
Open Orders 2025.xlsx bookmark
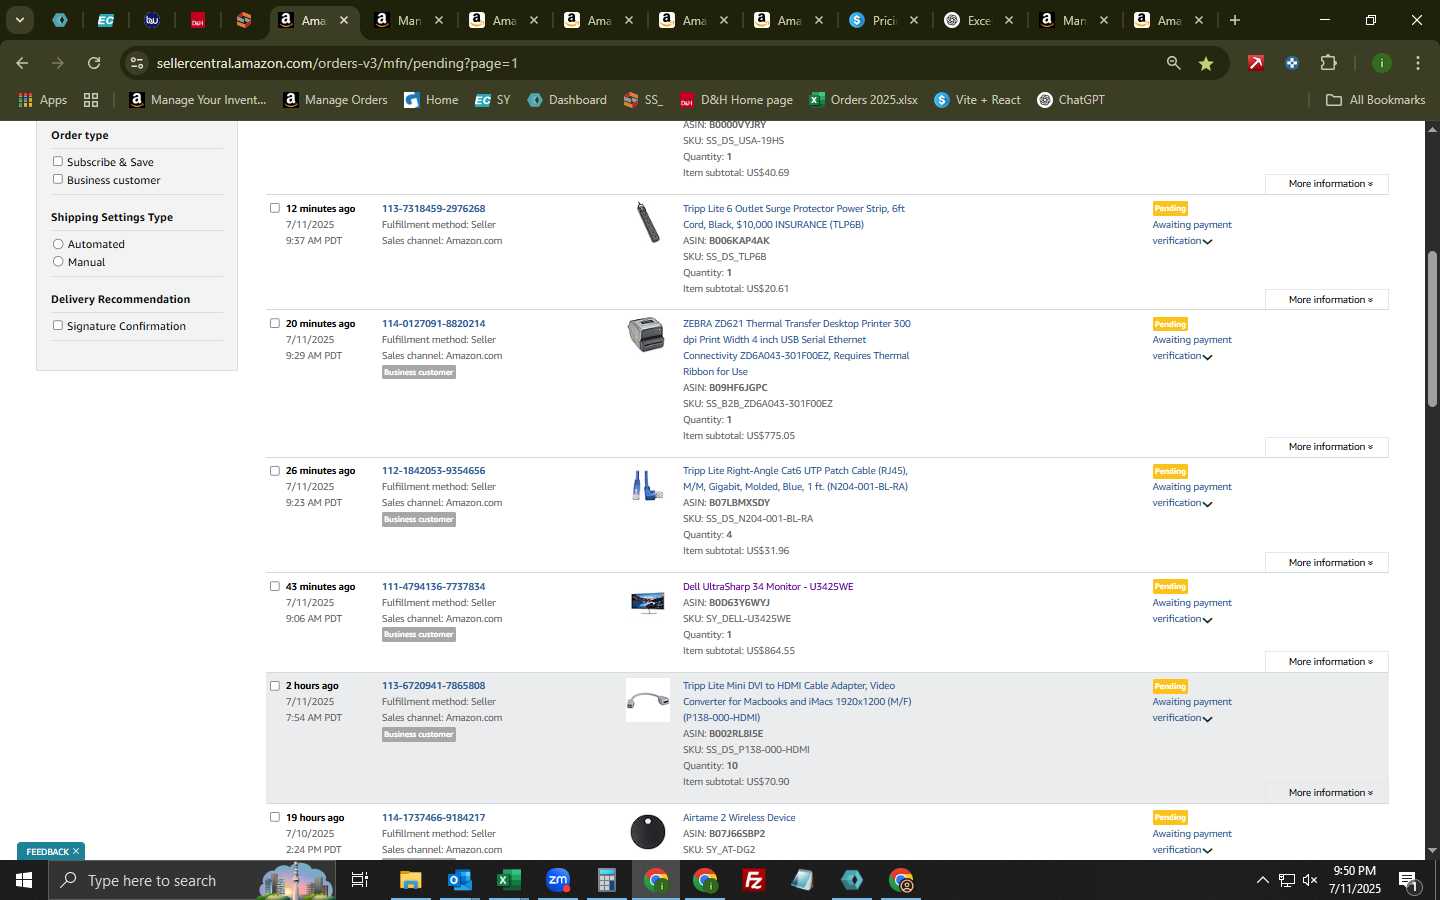pyautogui.click(x=863, y=100)
